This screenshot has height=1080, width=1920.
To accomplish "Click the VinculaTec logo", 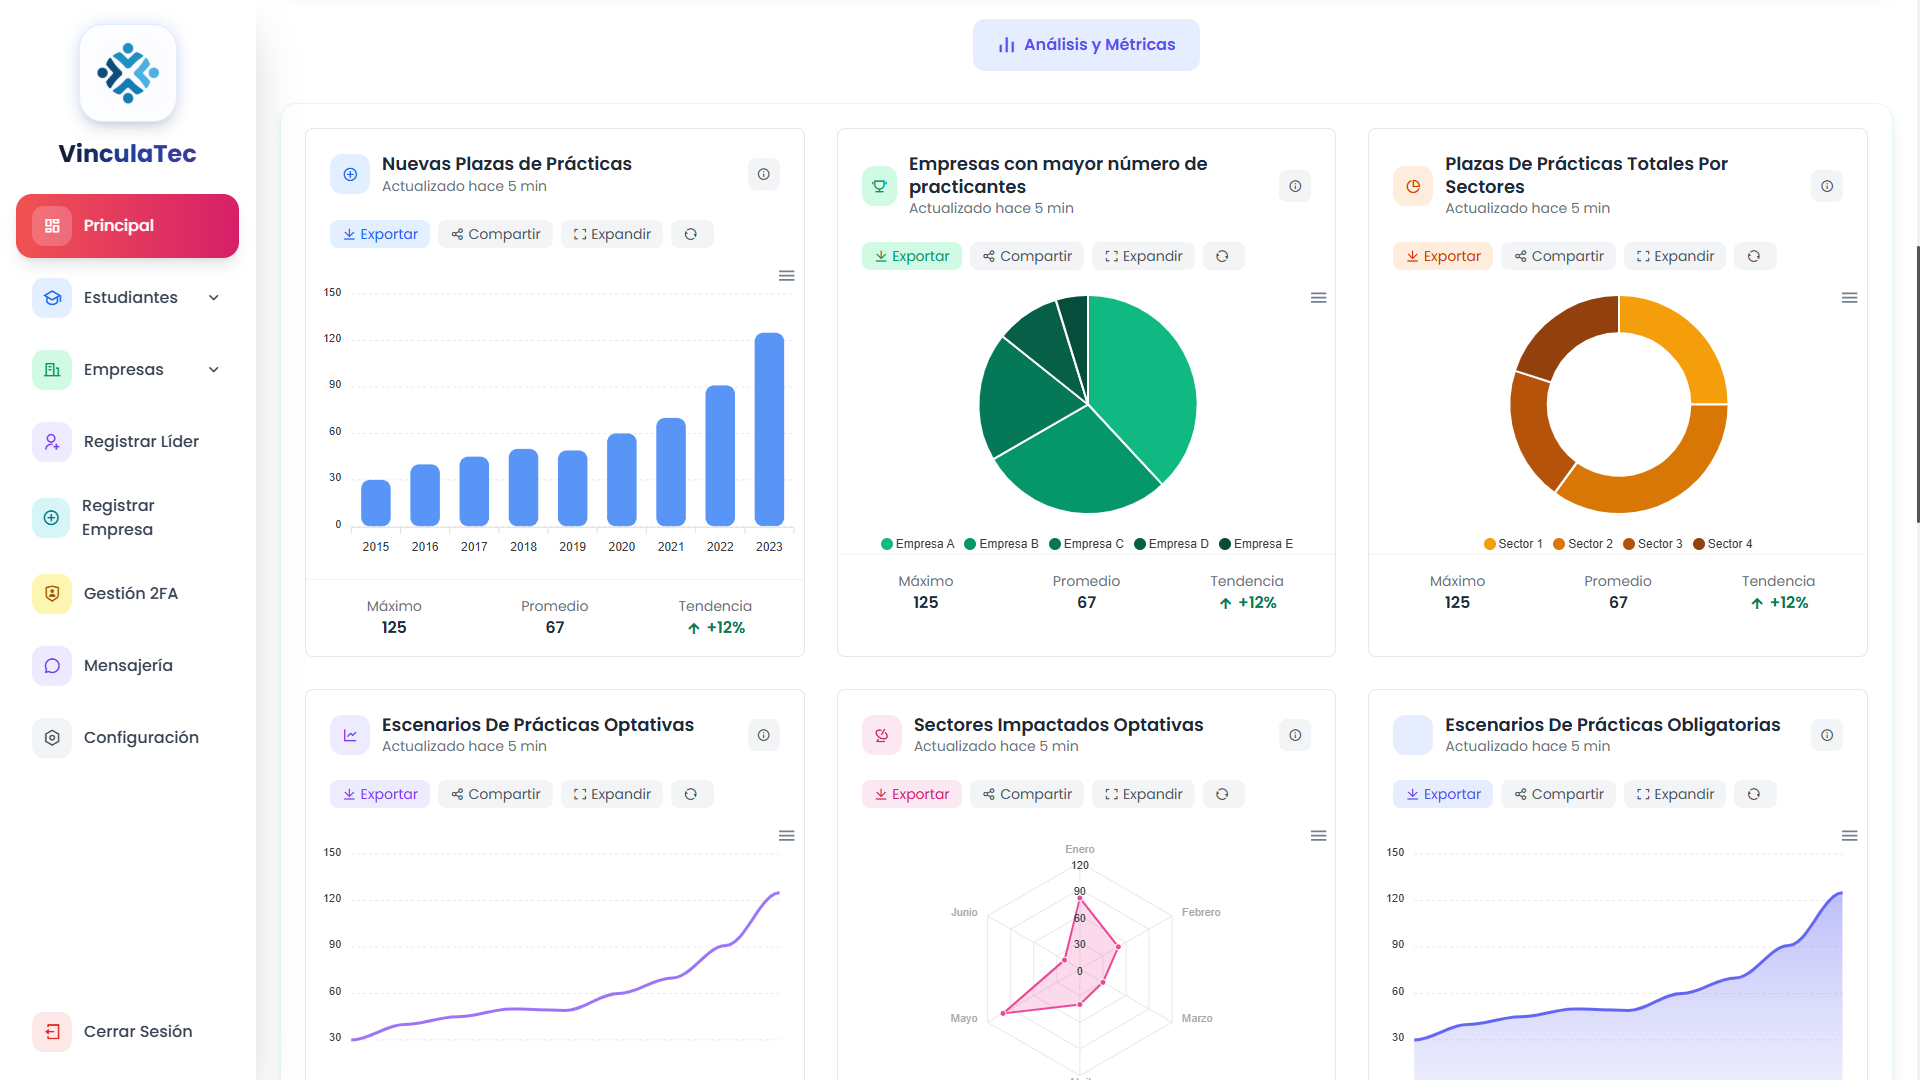I will click(128, 73).
